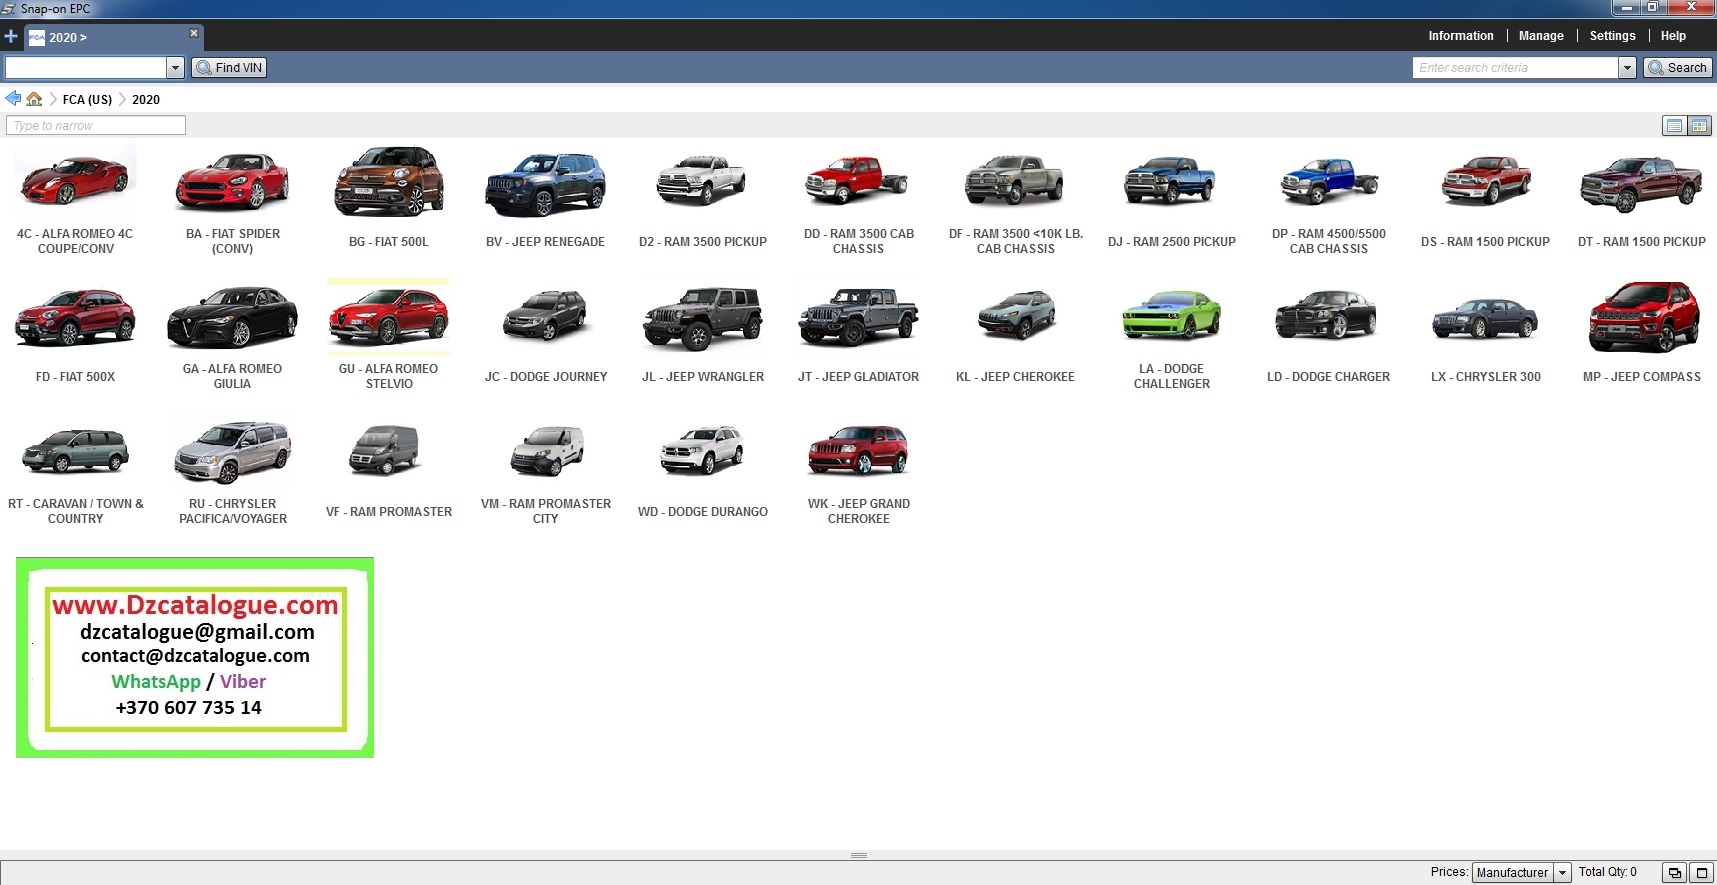This screenshot has height=885, width=1717.
Task: Open the Settings menu
Action: [1612, 36]
